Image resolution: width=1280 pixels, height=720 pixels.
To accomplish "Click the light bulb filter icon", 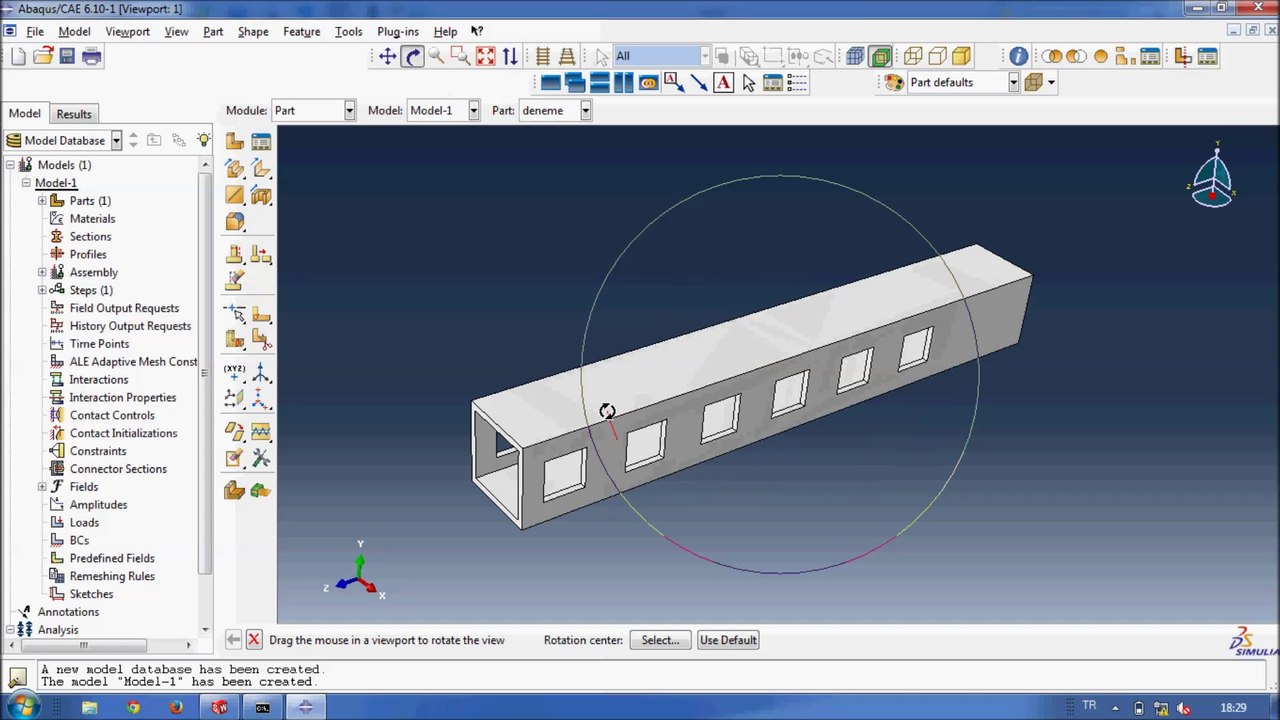I will pyautogui.click(x=204, y=140).
